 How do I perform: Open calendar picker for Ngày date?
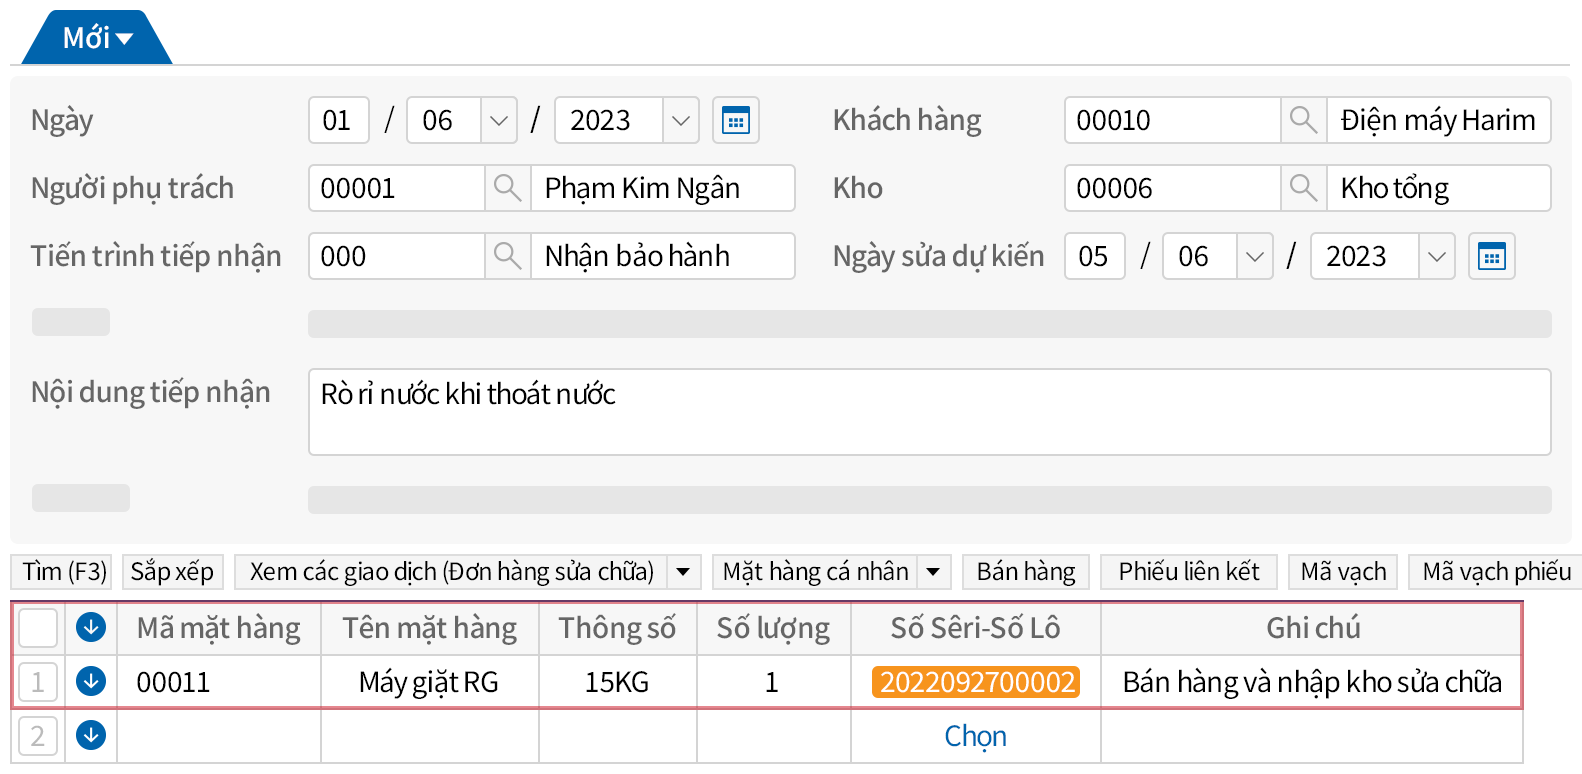point(735,121)
